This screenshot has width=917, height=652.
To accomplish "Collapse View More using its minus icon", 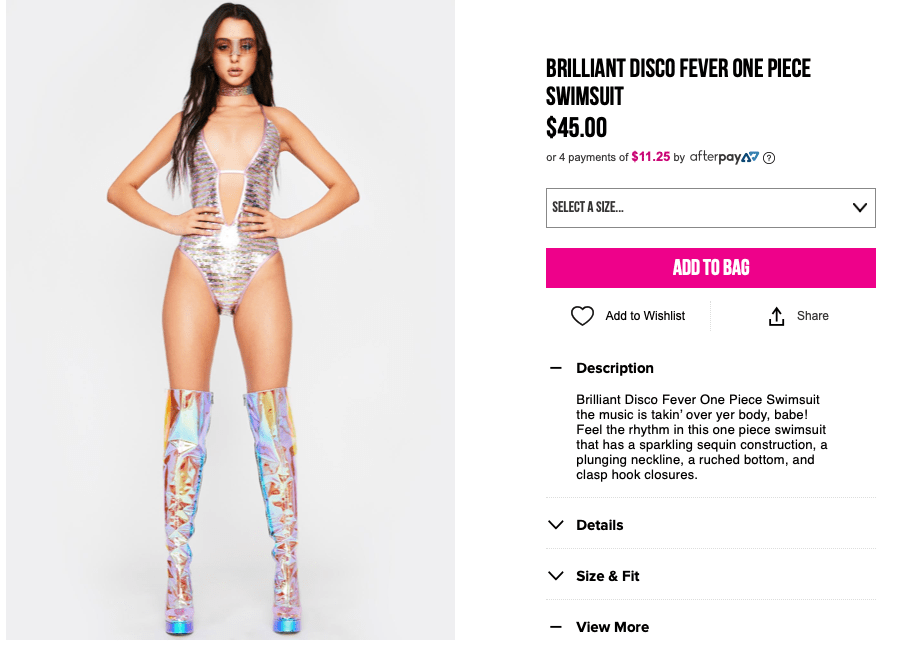I will point(556,627).
